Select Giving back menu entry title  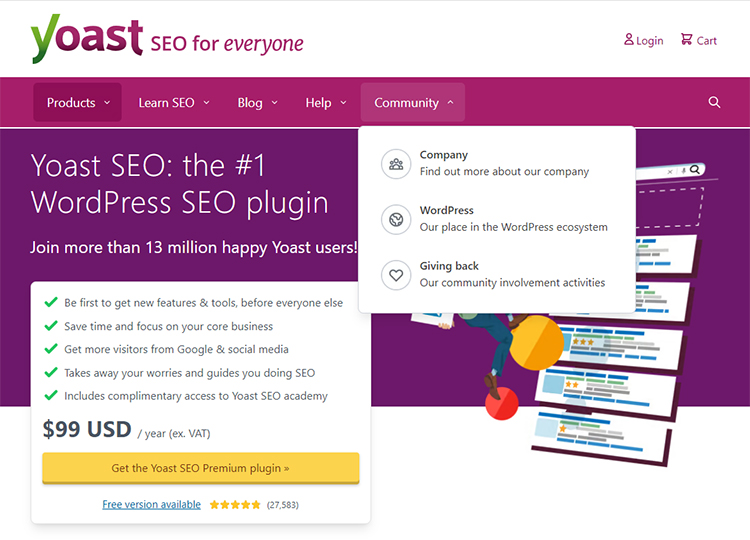coord(449,266)
